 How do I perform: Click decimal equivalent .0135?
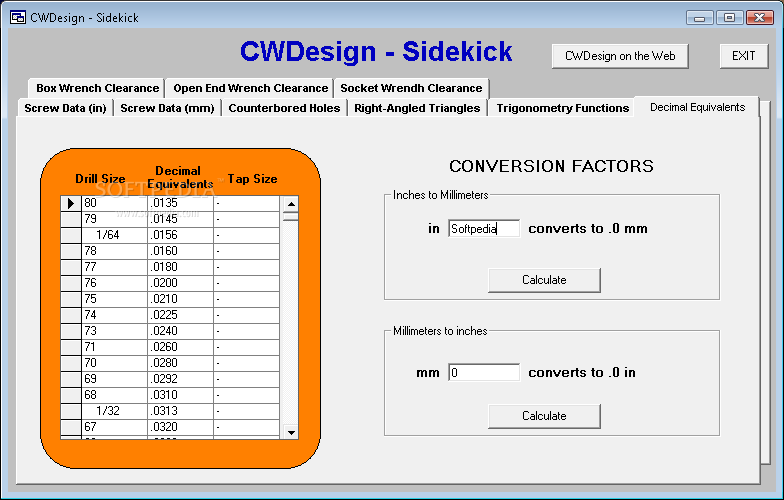[180, 203]
